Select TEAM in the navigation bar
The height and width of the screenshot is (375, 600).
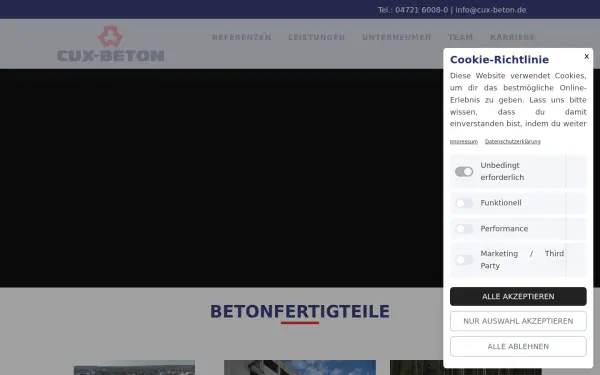(x=460, y=38)
